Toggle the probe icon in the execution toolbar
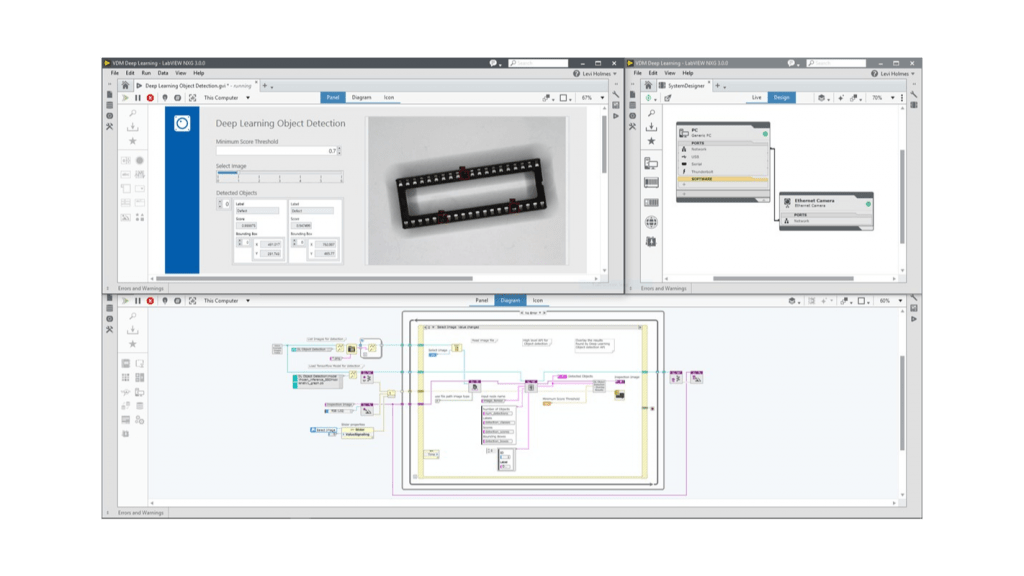 pos(163,96)
